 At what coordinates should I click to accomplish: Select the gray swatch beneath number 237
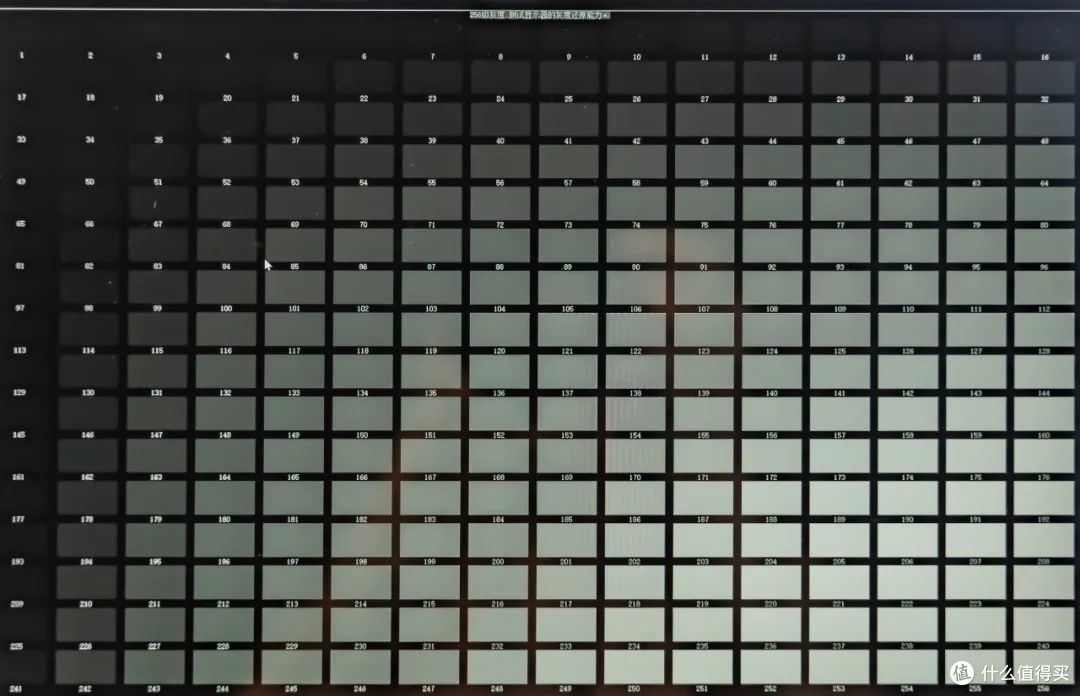click(x=838, y=667)
